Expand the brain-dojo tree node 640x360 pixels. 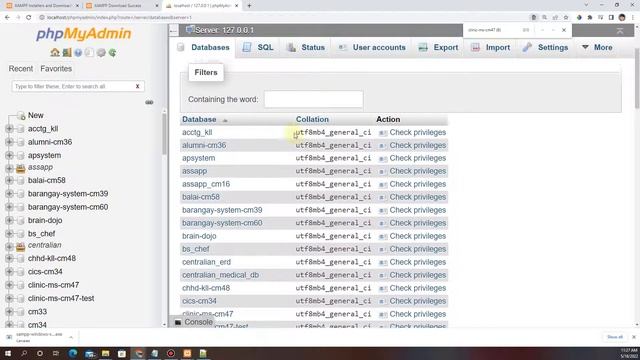pyautogui.click(x=9, y=220)
